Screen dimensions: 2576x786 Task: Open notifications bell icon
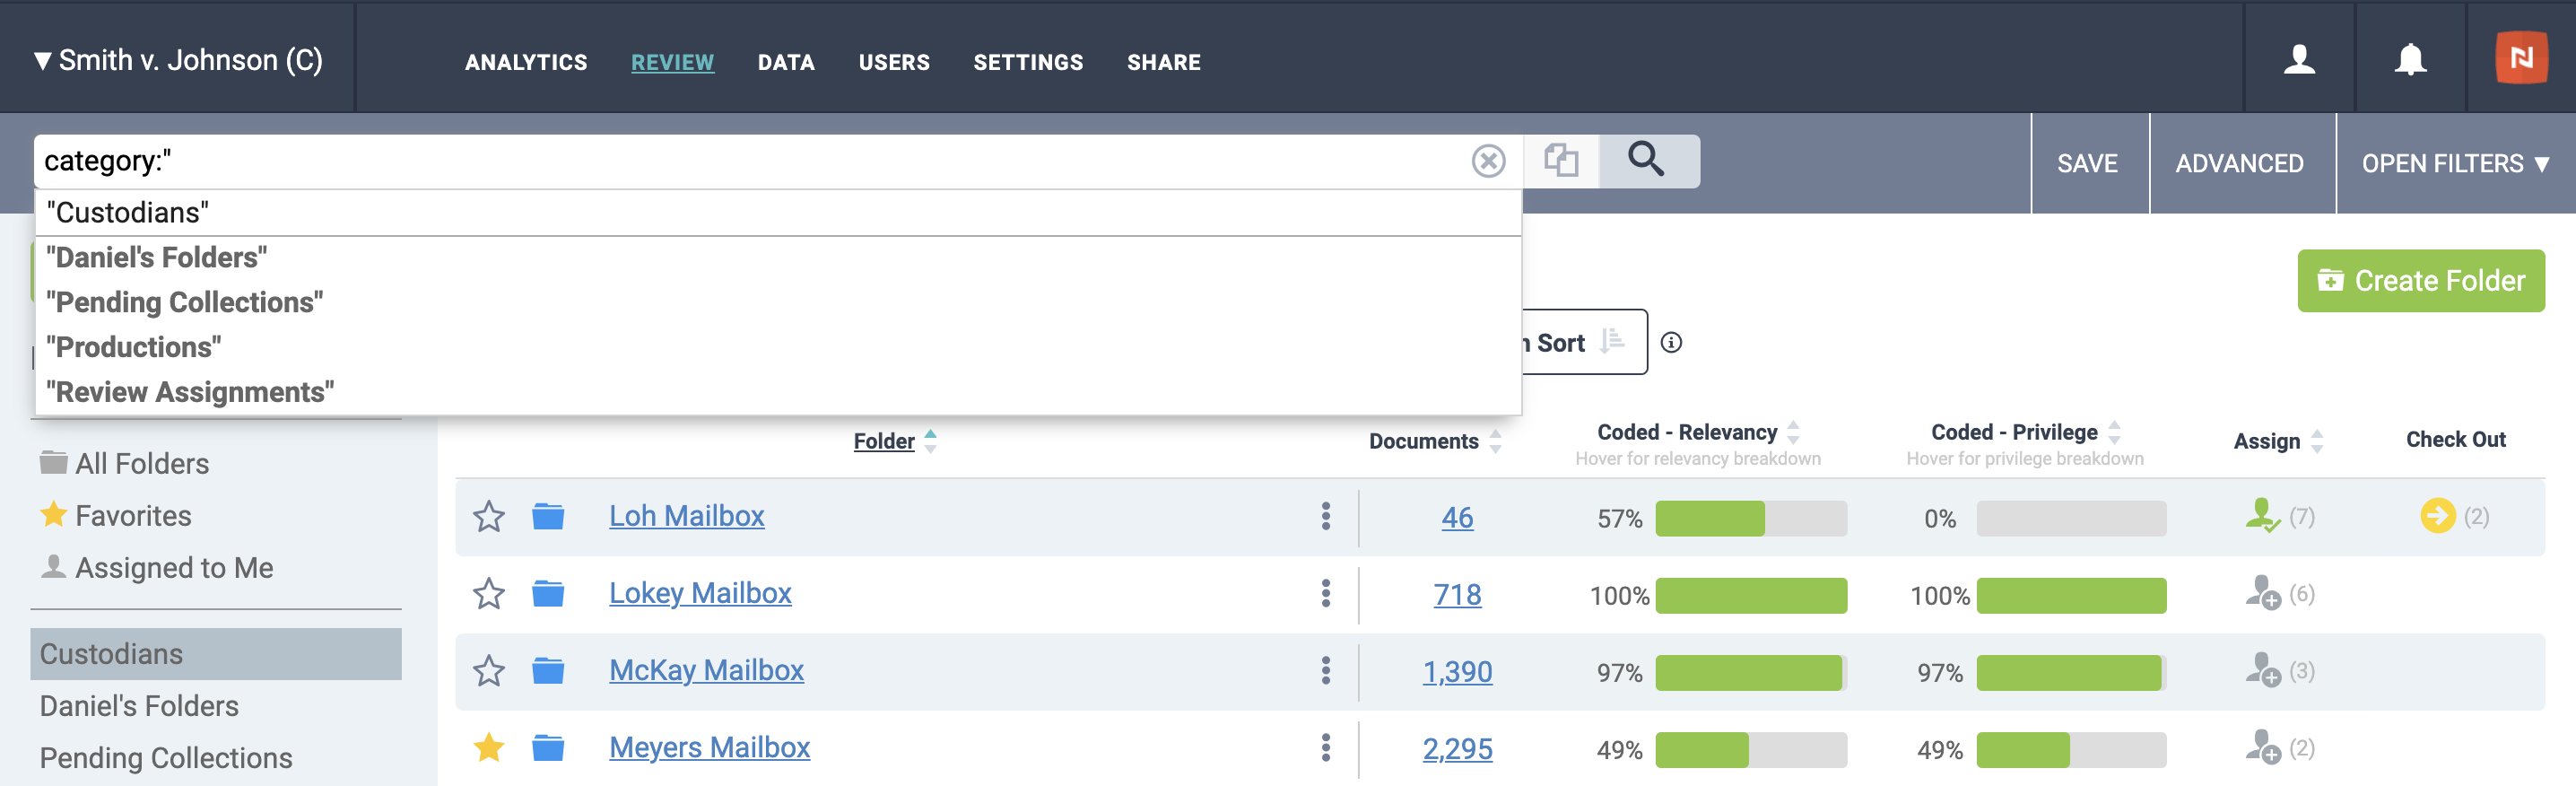click(2410, 60)
